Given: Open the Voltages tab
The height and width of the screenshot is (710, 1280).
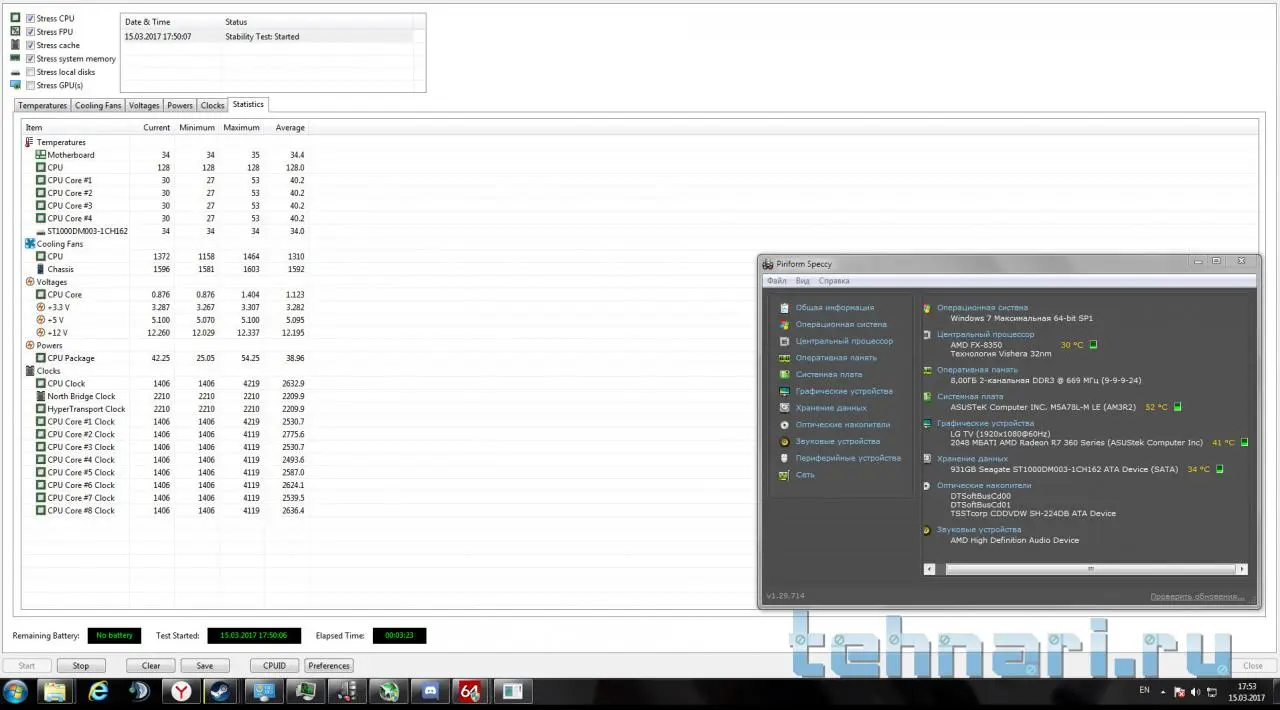Looking at the screenshot, I should (x=144, y=105).
